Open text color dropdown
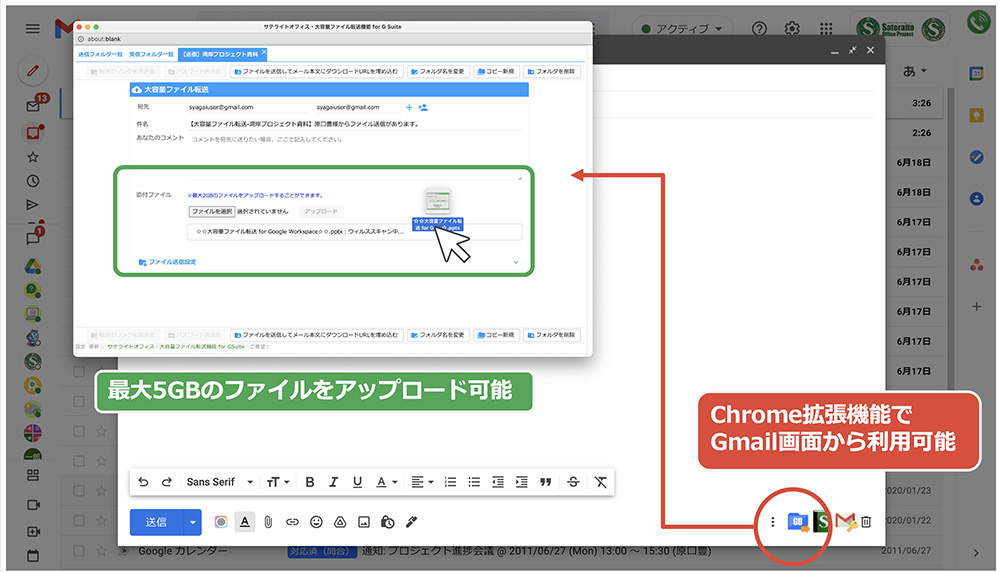Viewport: 1000px width, 572px height. coord(386,482)
